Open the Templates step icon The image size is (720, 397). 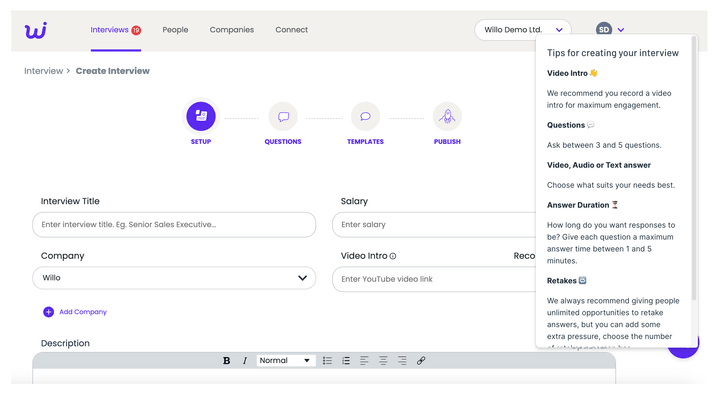[x=366, y=117]
